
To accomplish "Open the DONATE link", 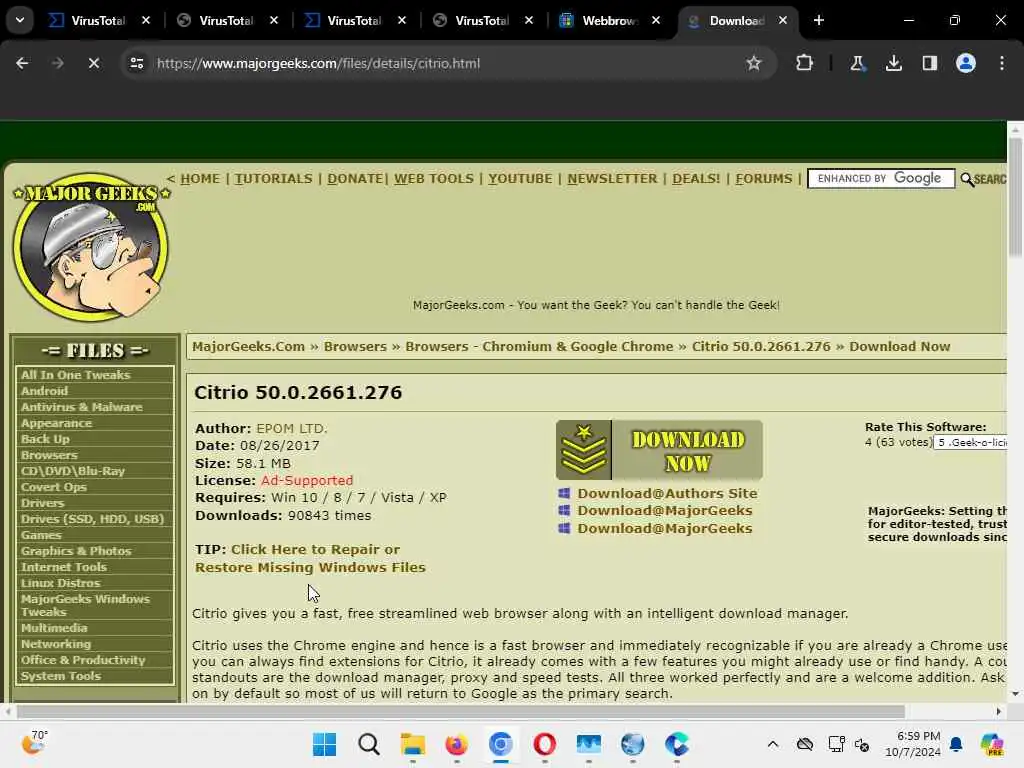I will coord(355,178).
